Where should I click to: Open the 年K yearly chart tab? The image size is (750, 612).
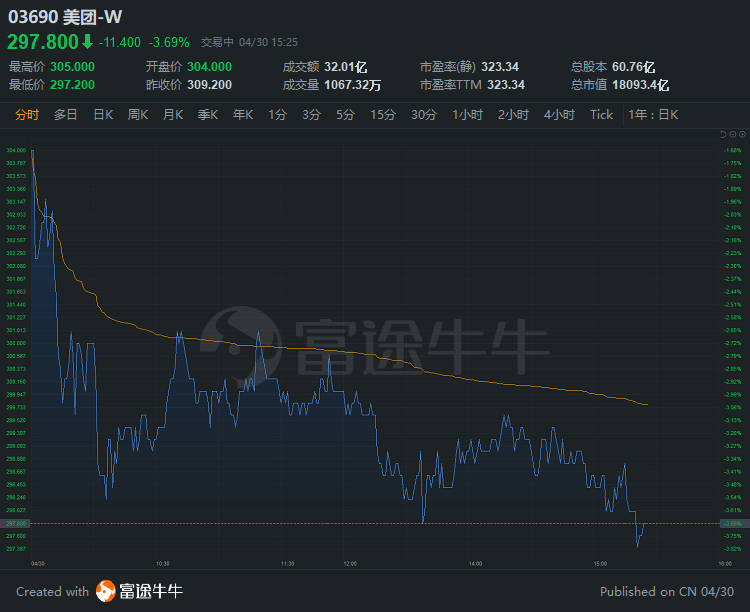click(243, 115)
